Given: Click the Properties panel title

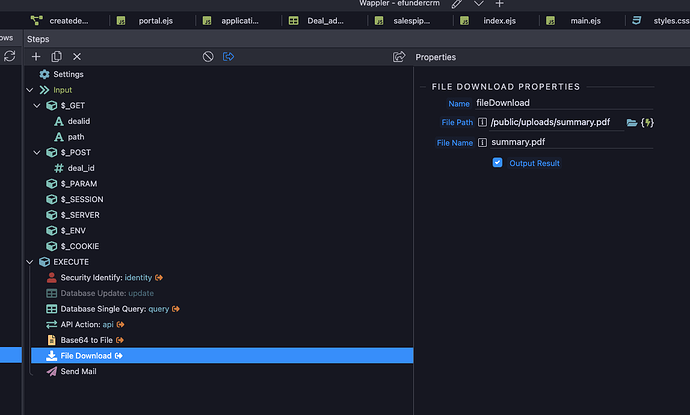Looking at the screenshot, I should coord(436,57).
